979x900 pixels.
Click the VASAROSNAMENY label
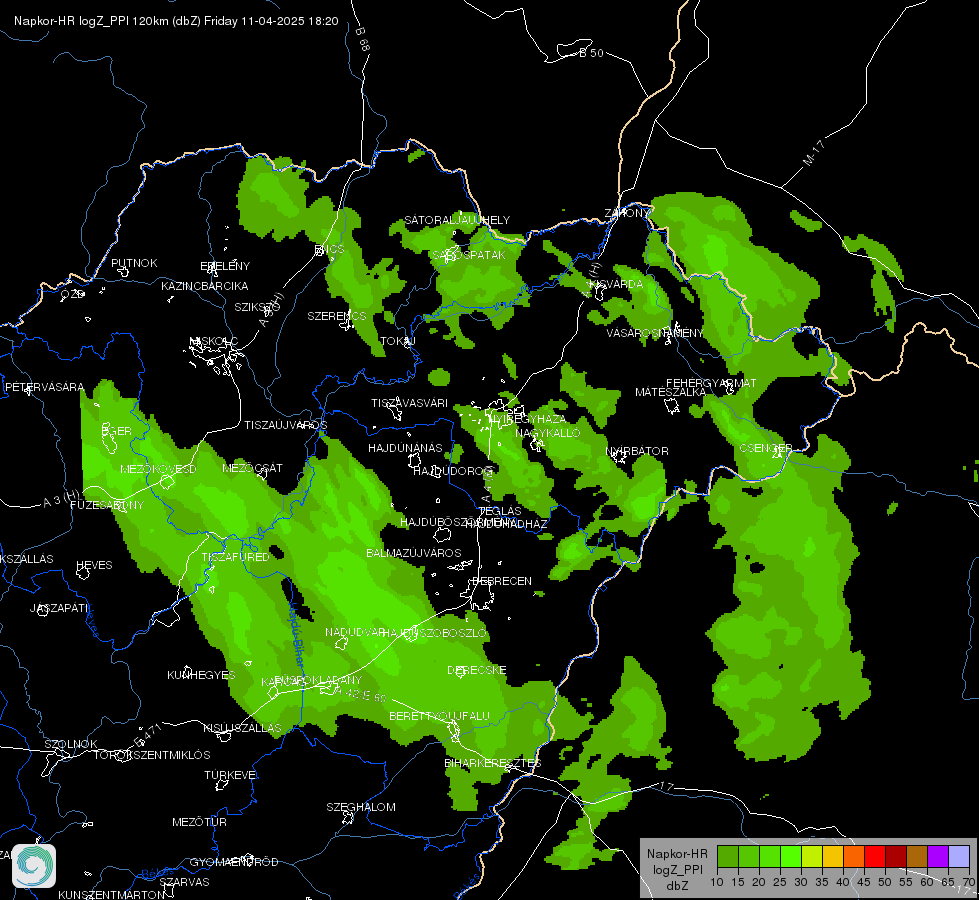[655, 333]
